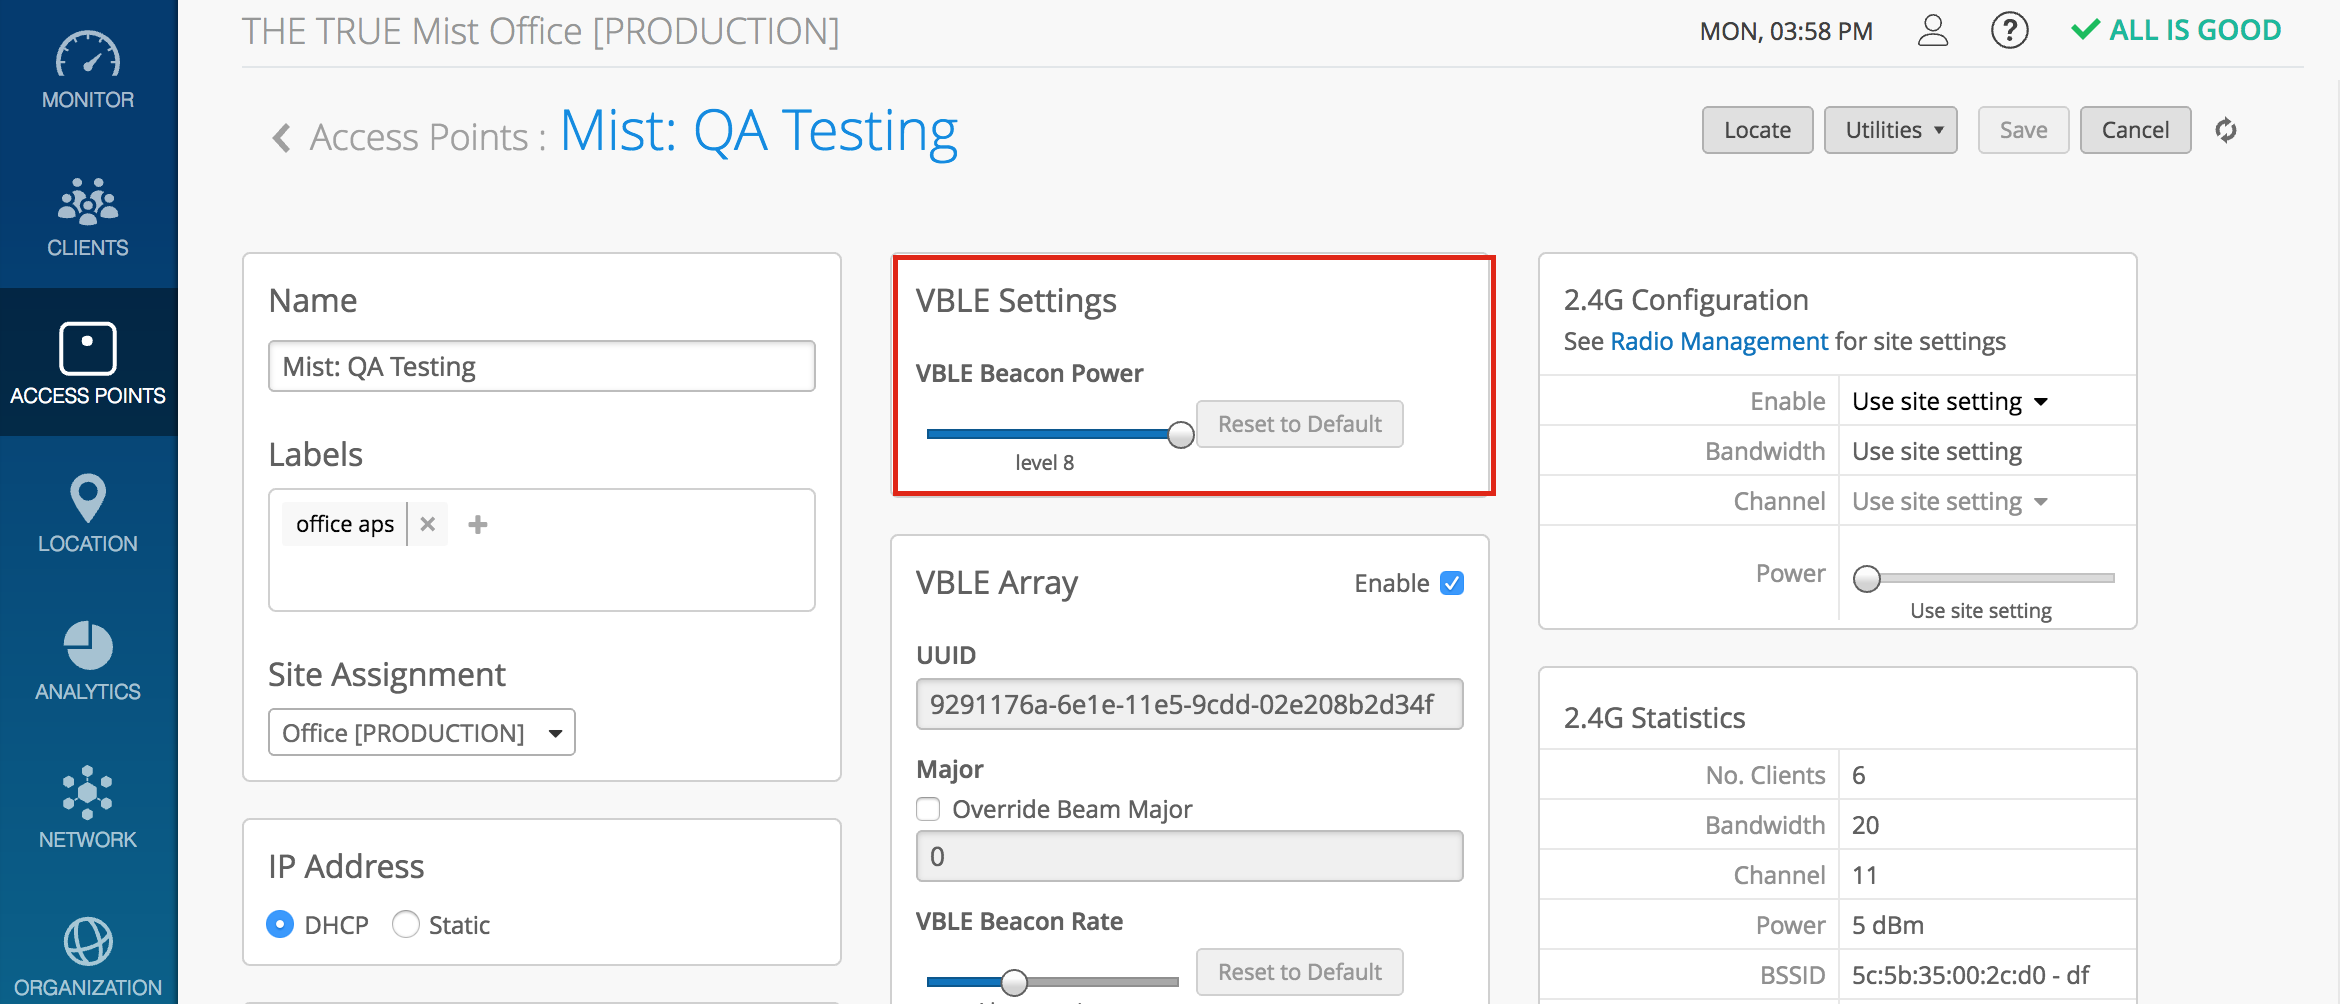Check Override Beam Major
The width and height of the screenshot is (2340, 1004).
coord(929,809)
